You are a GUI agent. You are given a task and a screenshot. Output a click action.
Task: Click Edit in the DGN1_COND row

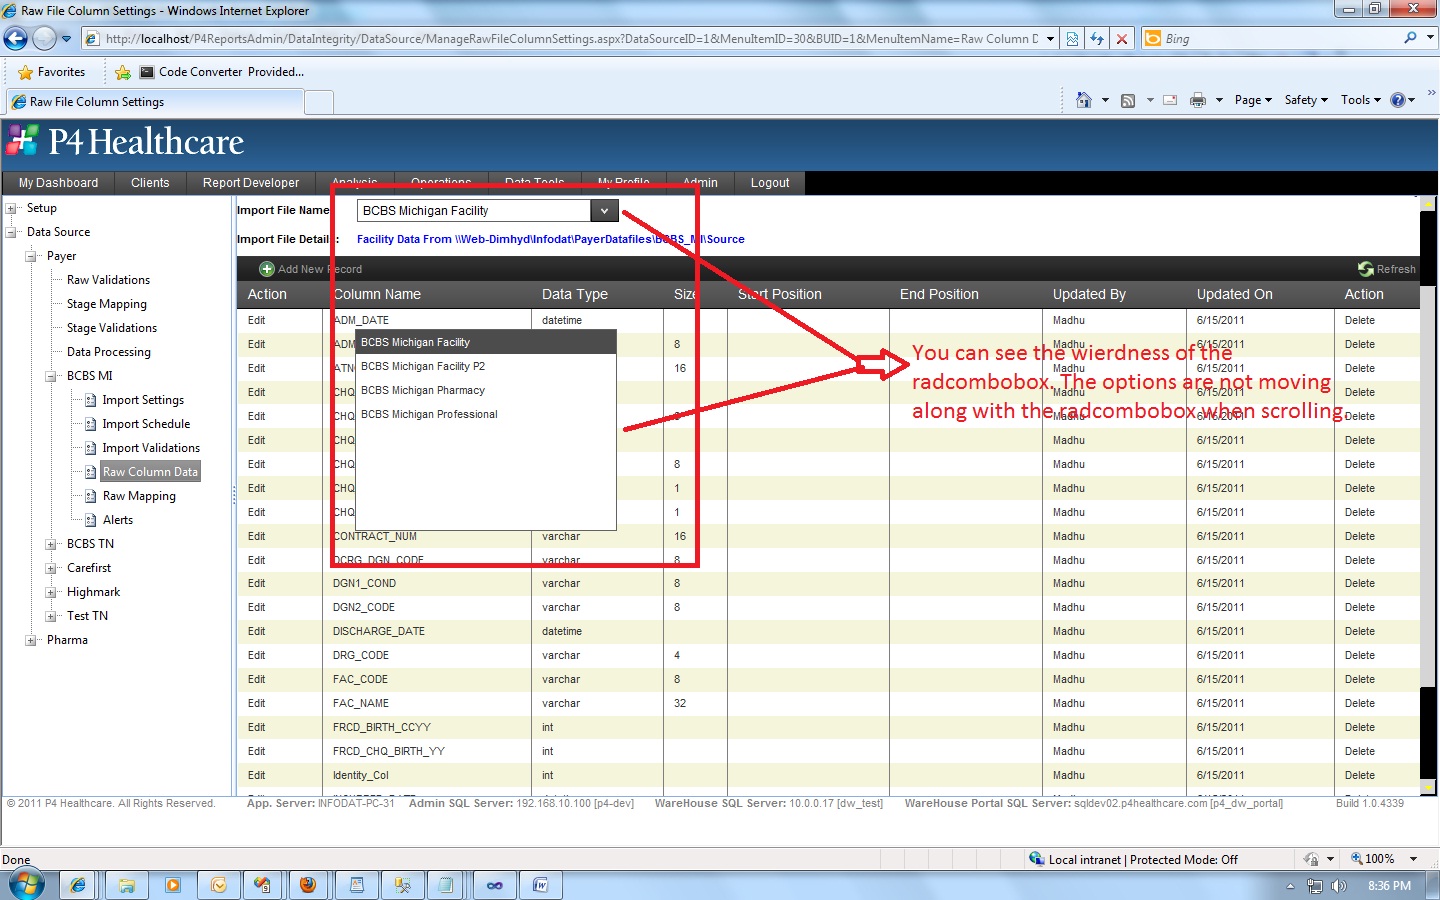coord(257,583)
